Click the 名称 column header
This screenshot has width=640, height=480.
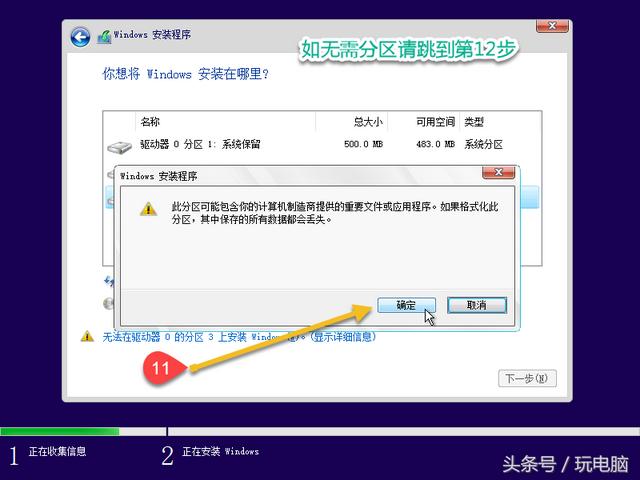pyautogui.click(x=149, y=122)
